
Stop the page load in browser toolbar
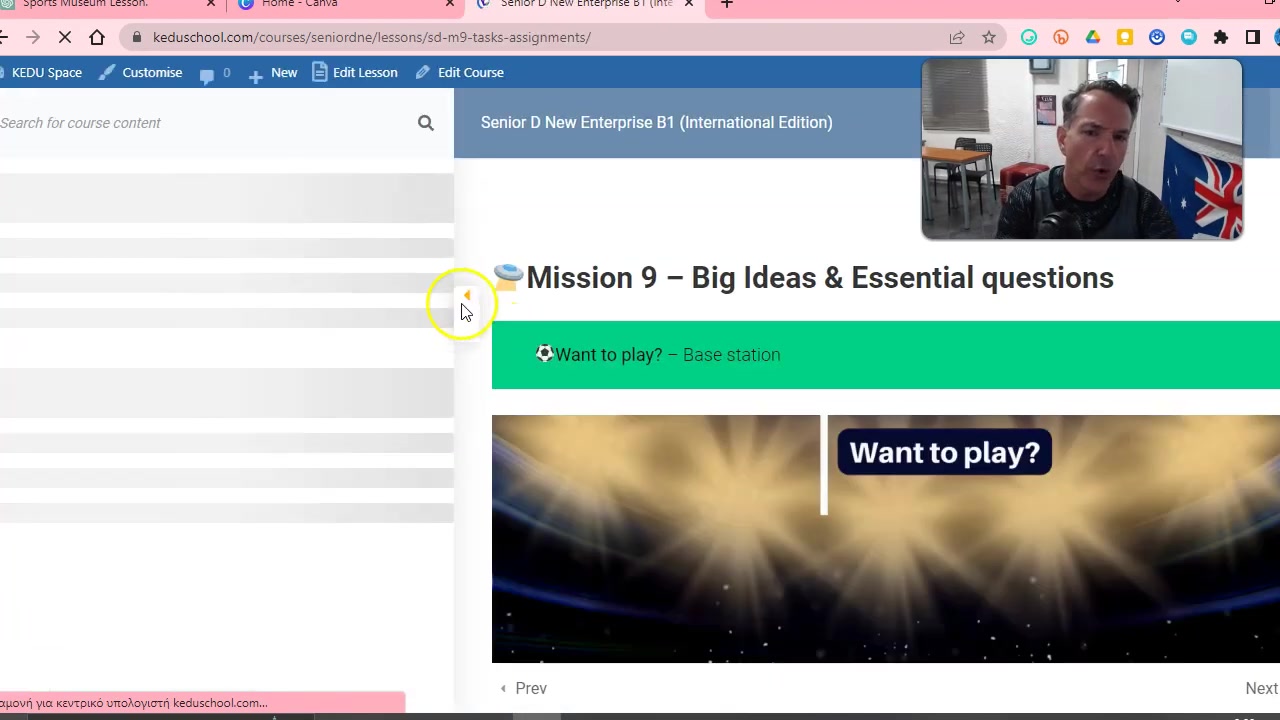pos(64,37)
